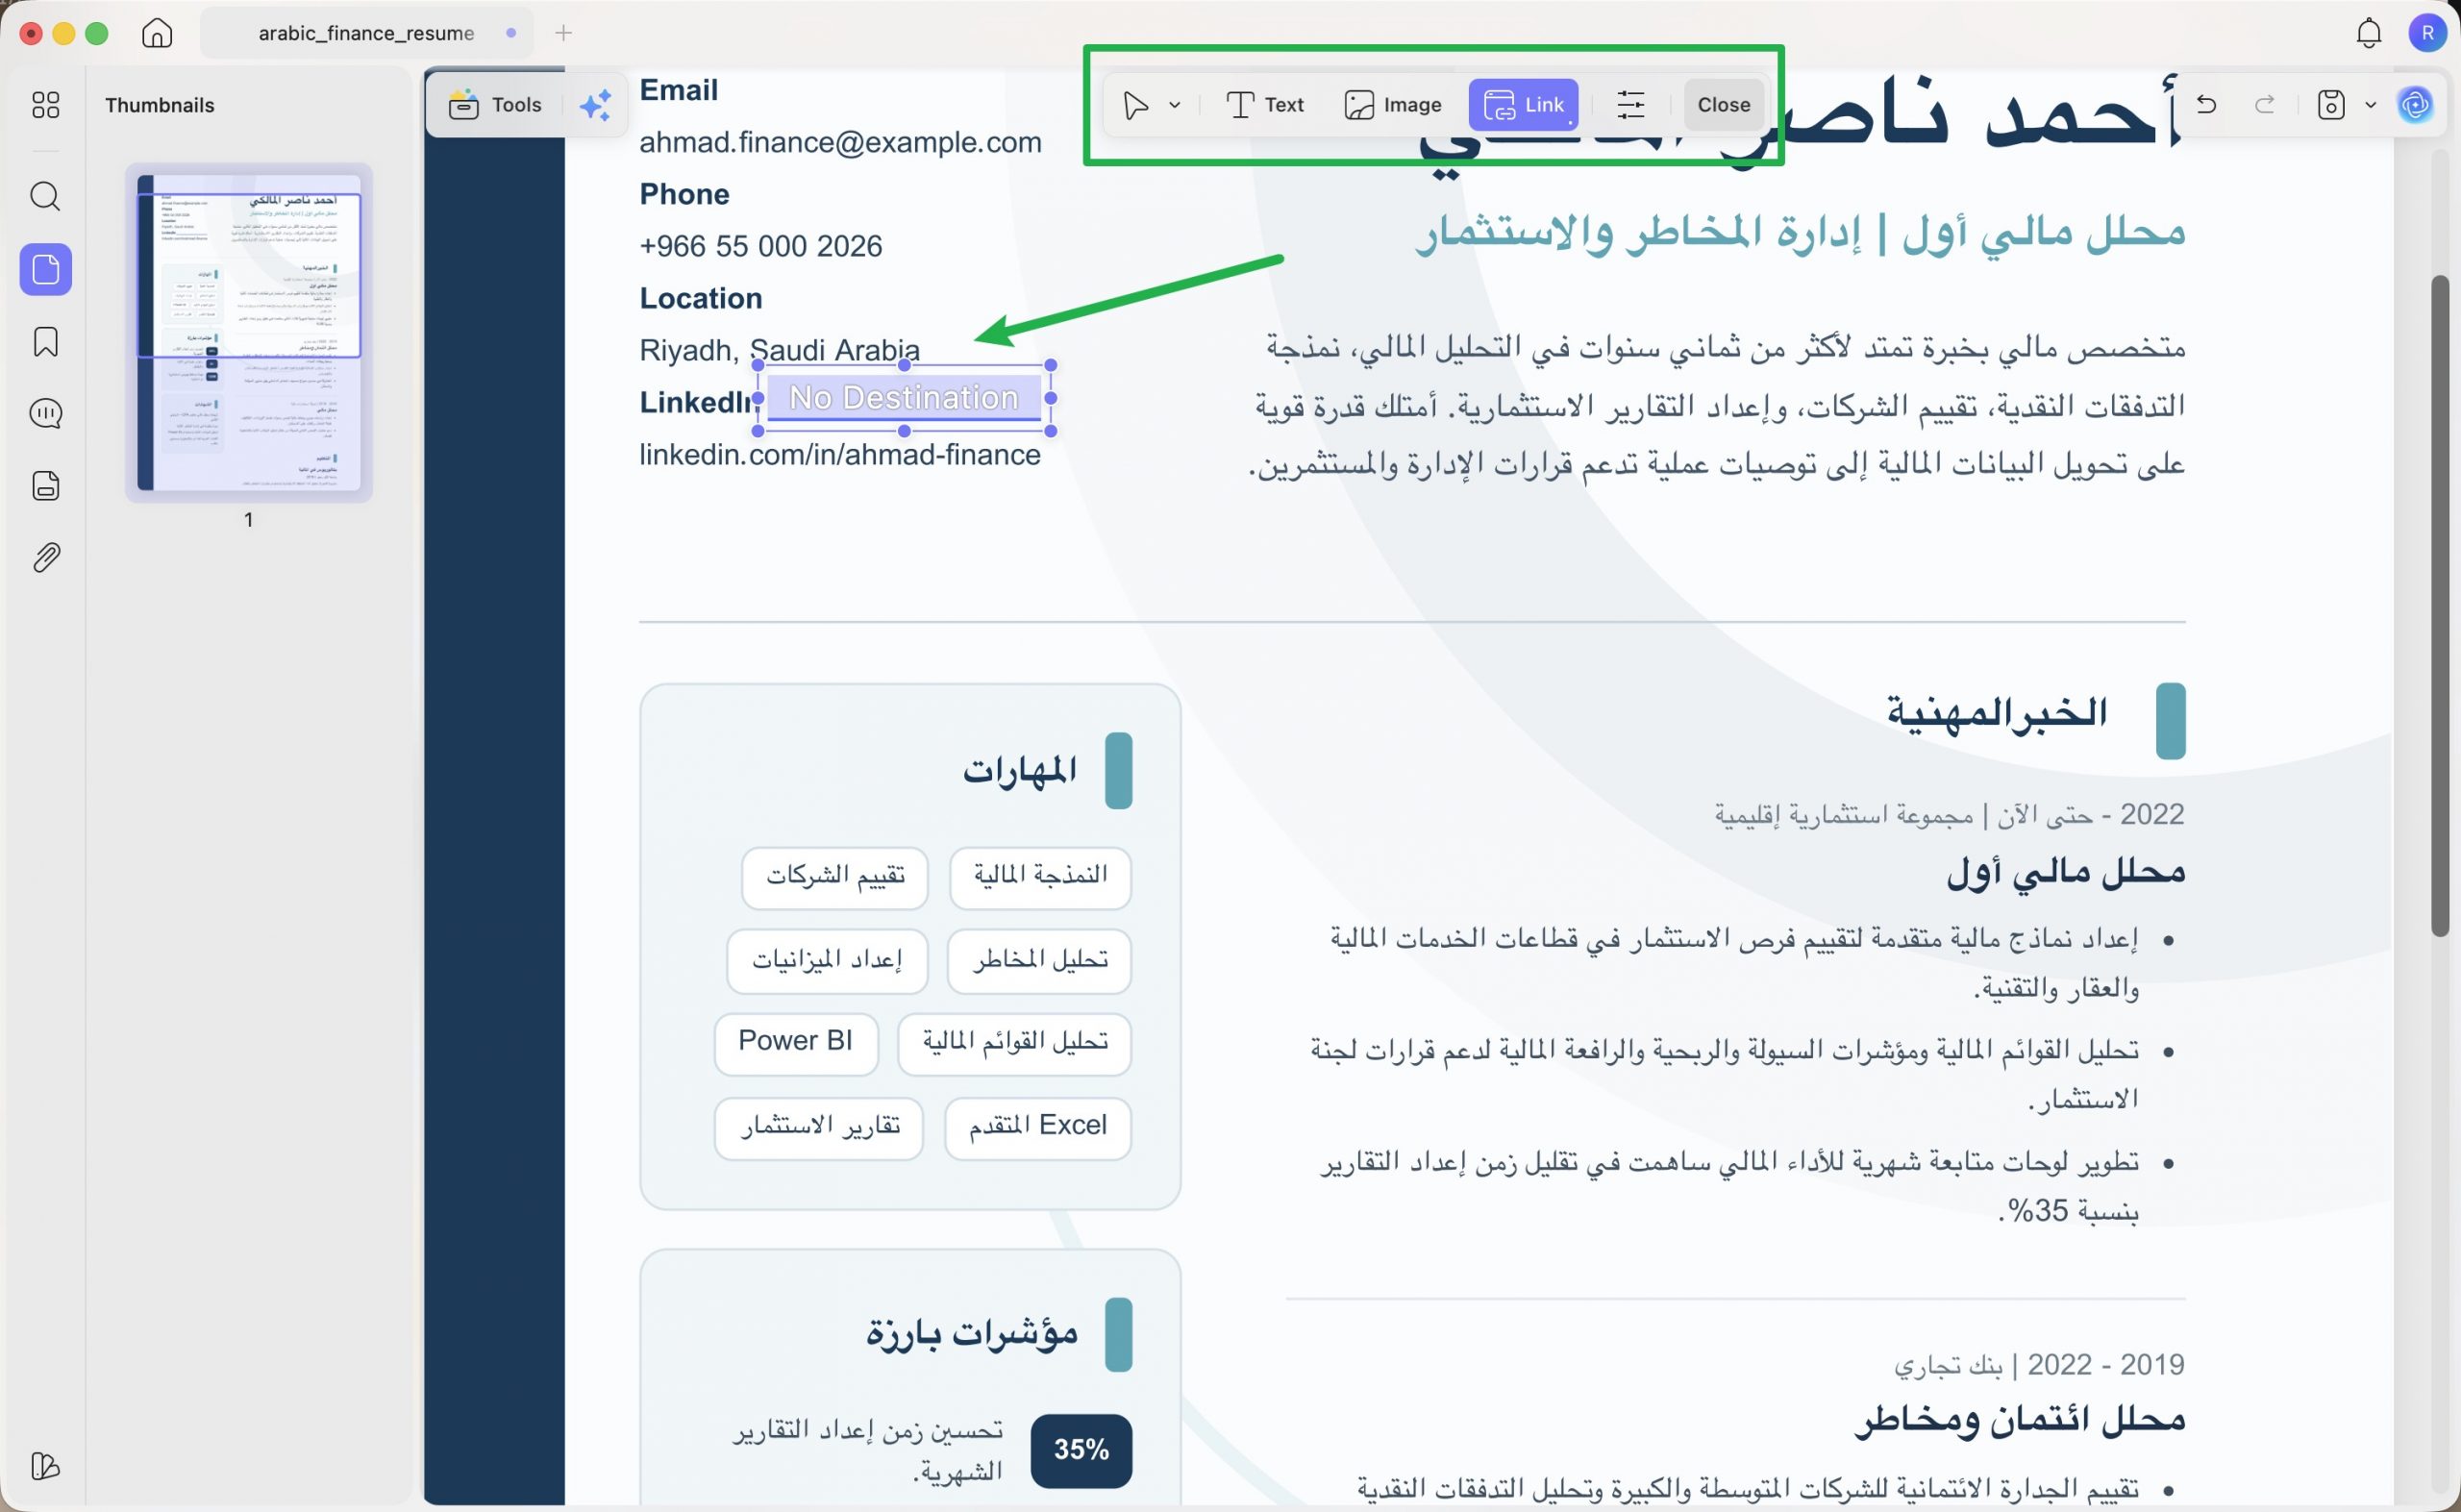Click the Thumbnails panel title
Image resolution: width=2461 pixels, height=1512 pixels.
coord(160,105)
